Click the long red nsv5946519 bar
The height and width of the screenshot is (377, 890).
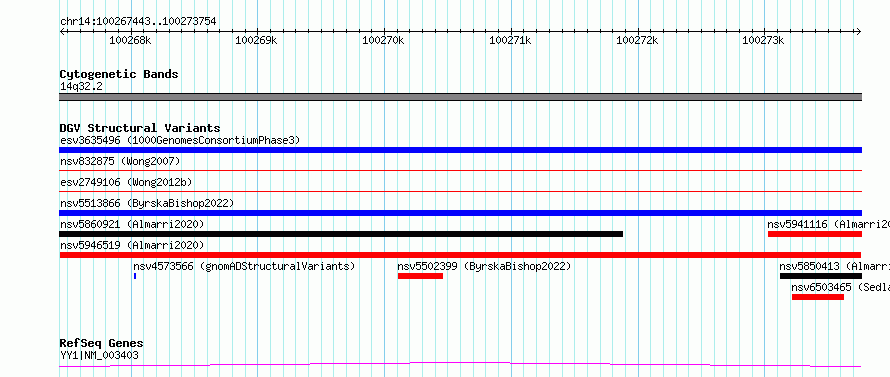pyautogui.click(x=460, y=255)
